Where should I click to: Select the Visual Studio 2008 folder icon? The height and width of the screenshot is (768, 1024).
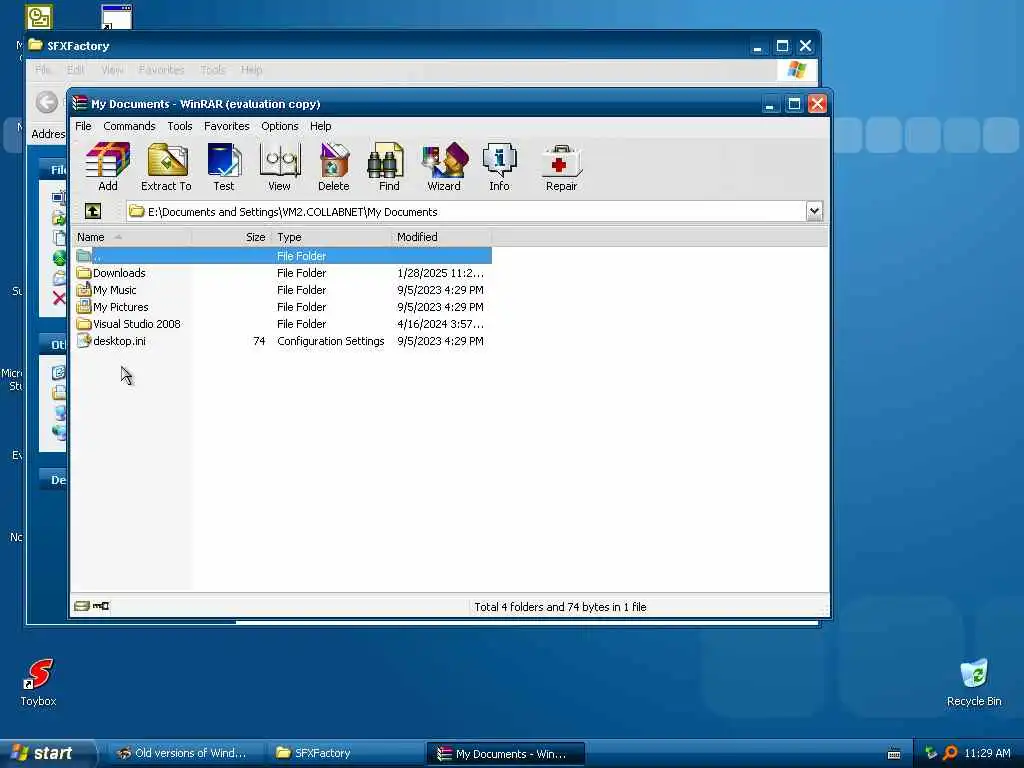[84, 324]
